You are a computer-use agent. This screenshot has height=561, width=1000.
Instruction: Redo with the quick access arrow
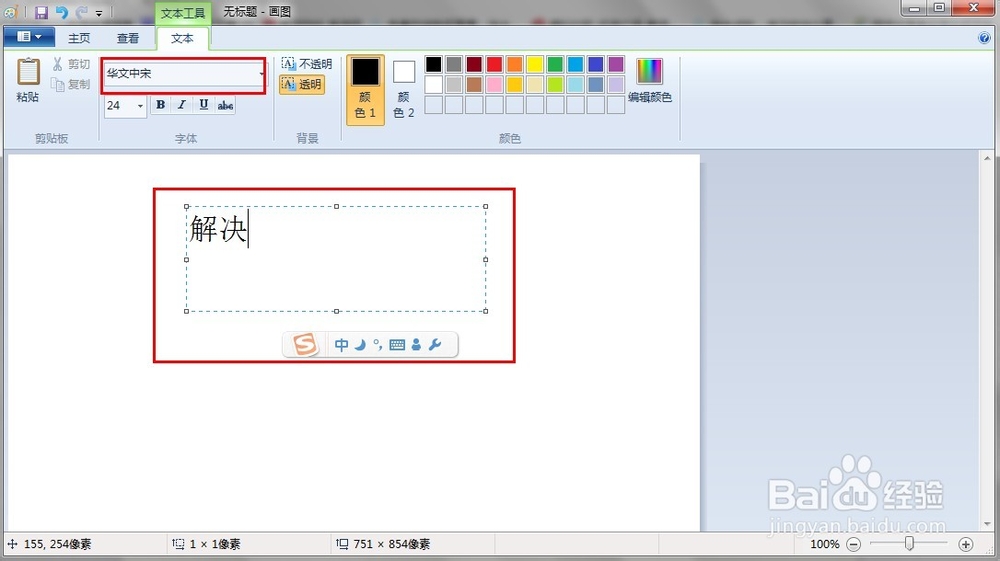tap(81, 12)
